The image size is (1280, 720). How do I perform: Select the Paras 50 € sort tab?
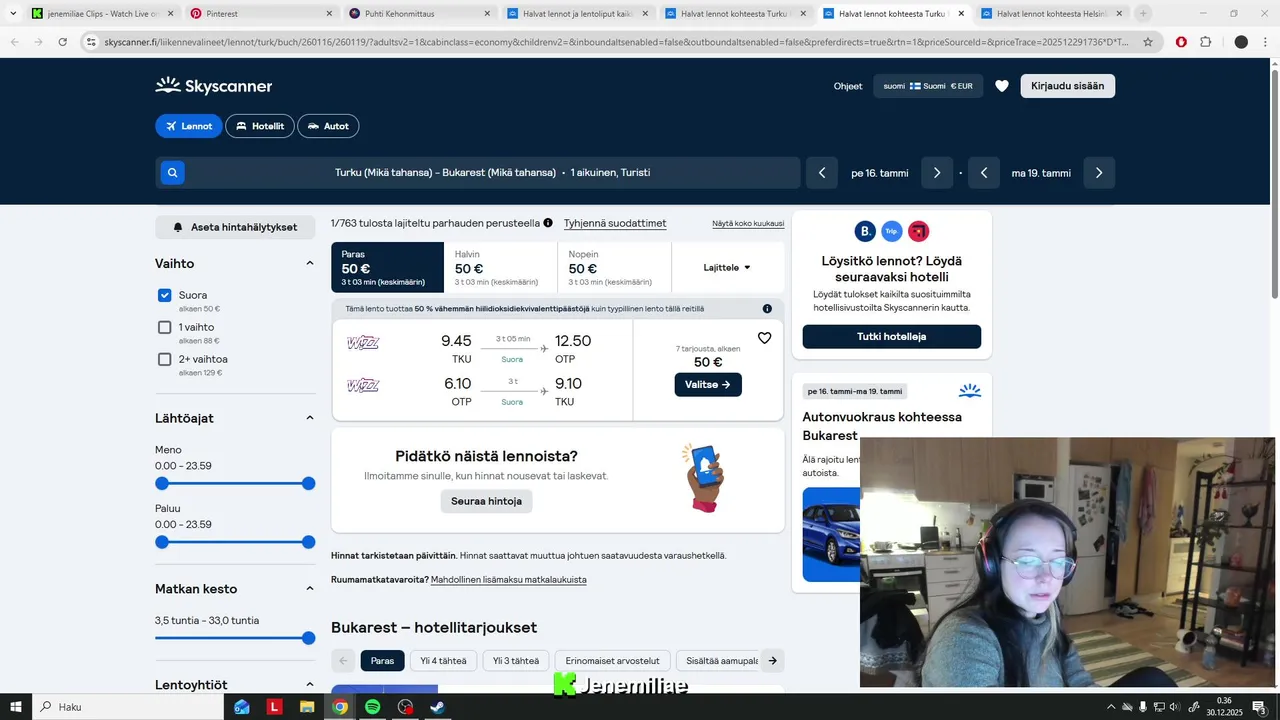[x=387, y=267]
